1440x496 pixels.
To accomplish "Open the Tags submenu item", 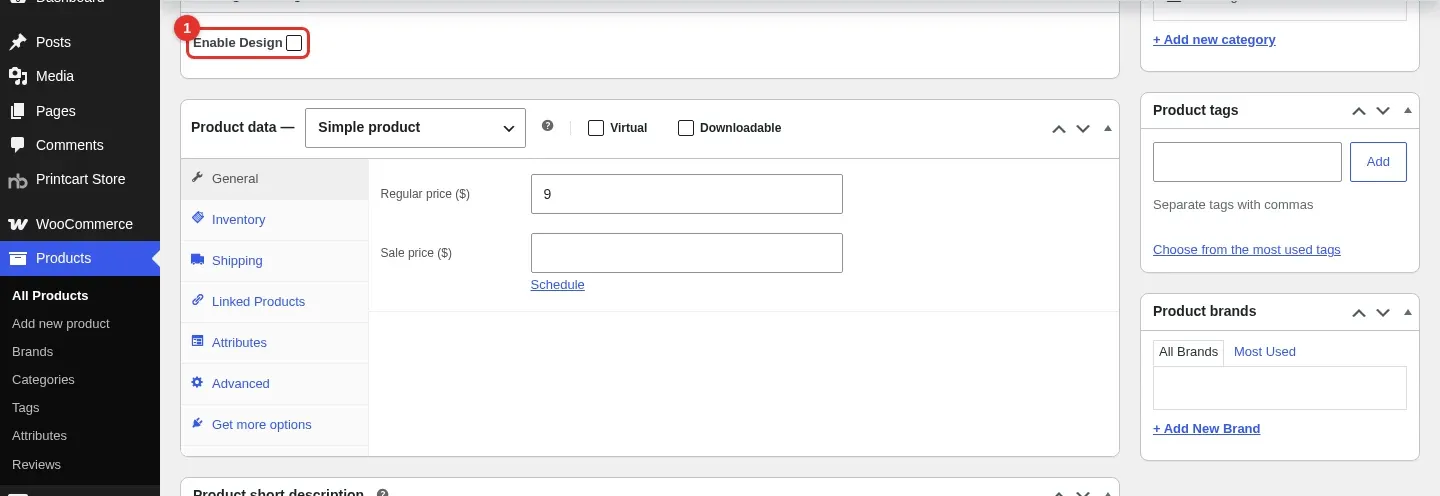I will [x=26, y=408].
